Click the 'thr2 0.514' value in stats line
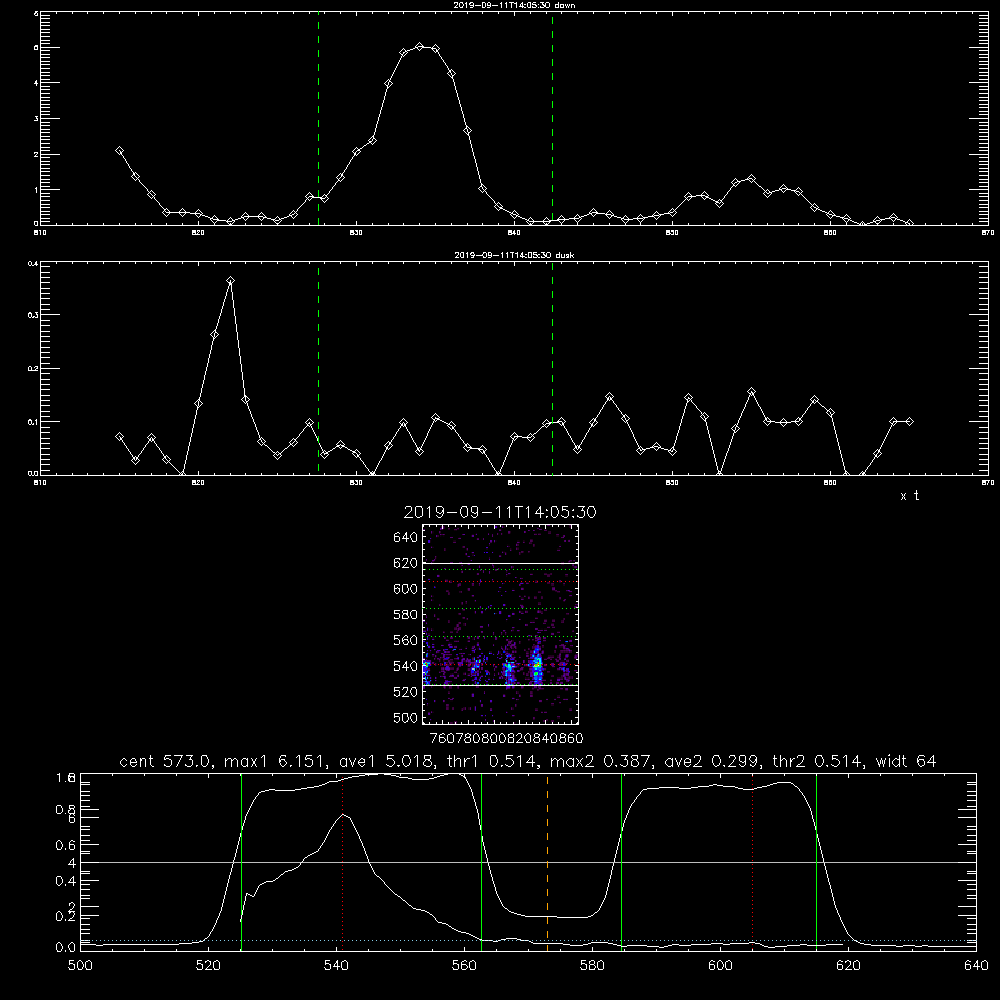 click(817, 761)
